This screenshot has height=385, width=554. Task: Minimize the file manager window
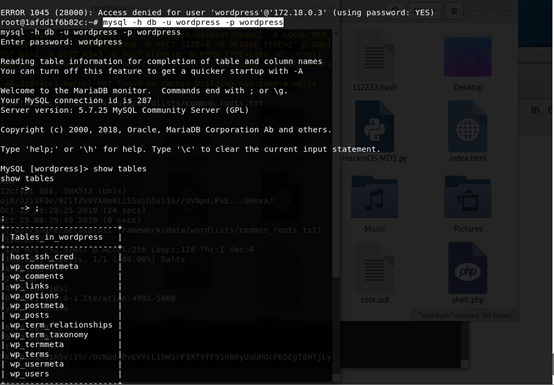coord(476,11)
